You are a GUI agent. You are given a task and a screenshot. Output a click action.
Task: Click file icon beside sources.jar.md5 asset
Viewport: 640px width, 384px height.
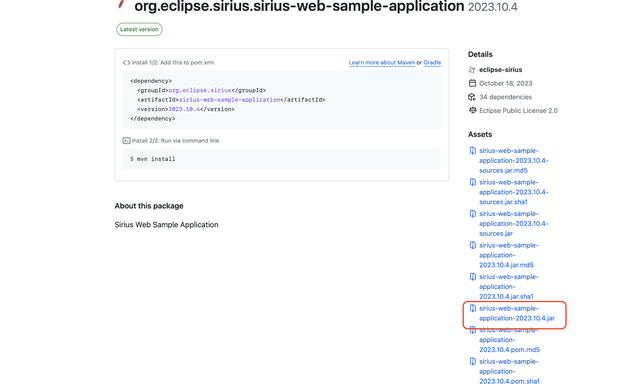[x=472, y=151]
